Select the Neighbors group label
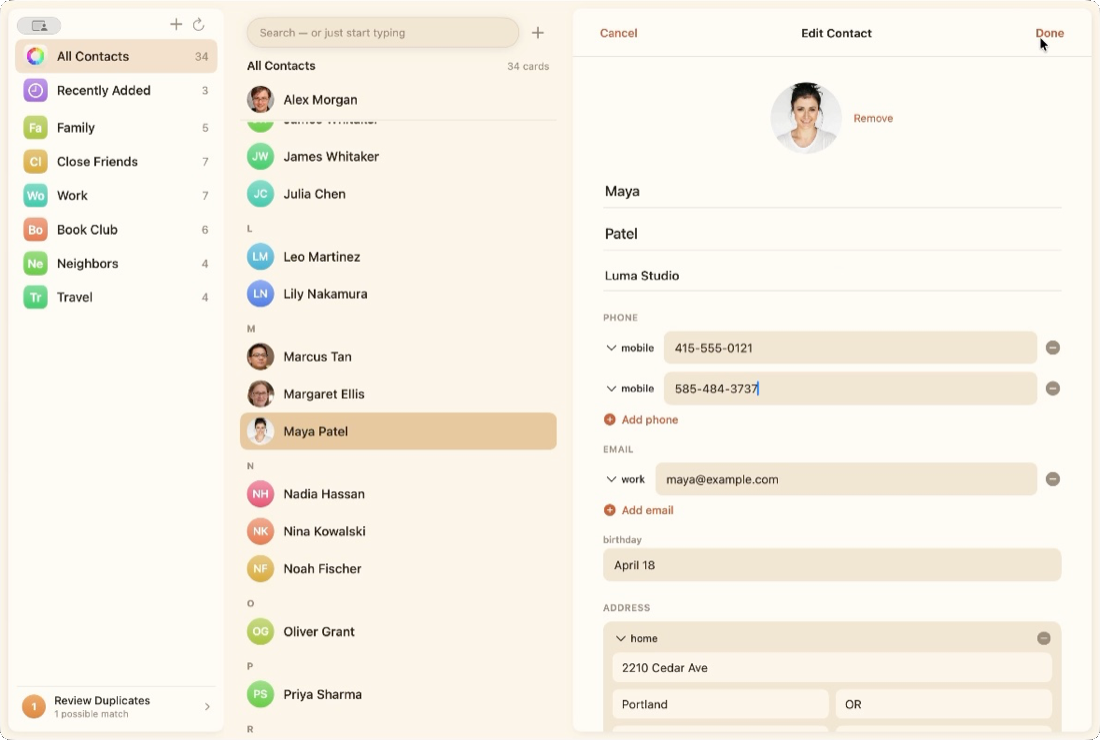The width and height of the screenshot is (1100, 740). [x=88, y=264]
